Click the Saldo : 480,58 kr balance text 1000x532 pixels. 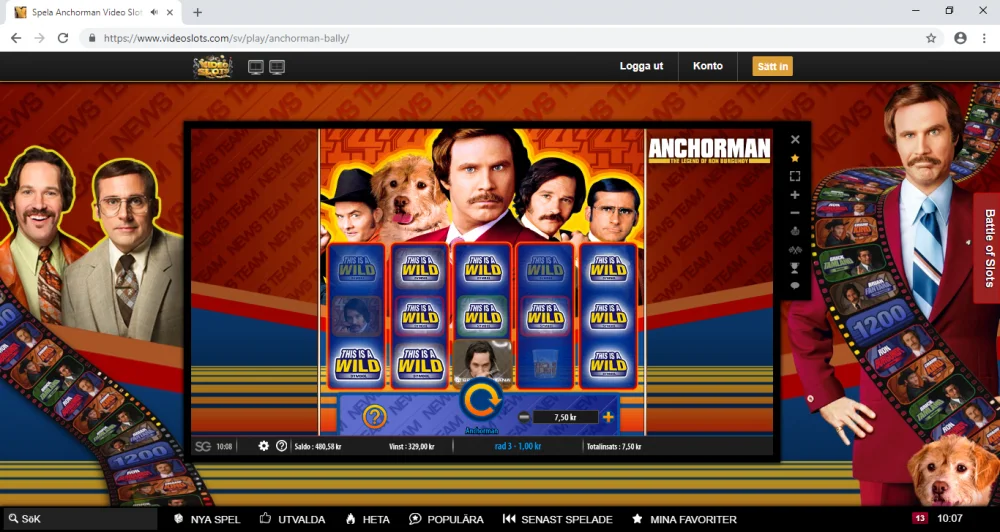tap(318, 447)
